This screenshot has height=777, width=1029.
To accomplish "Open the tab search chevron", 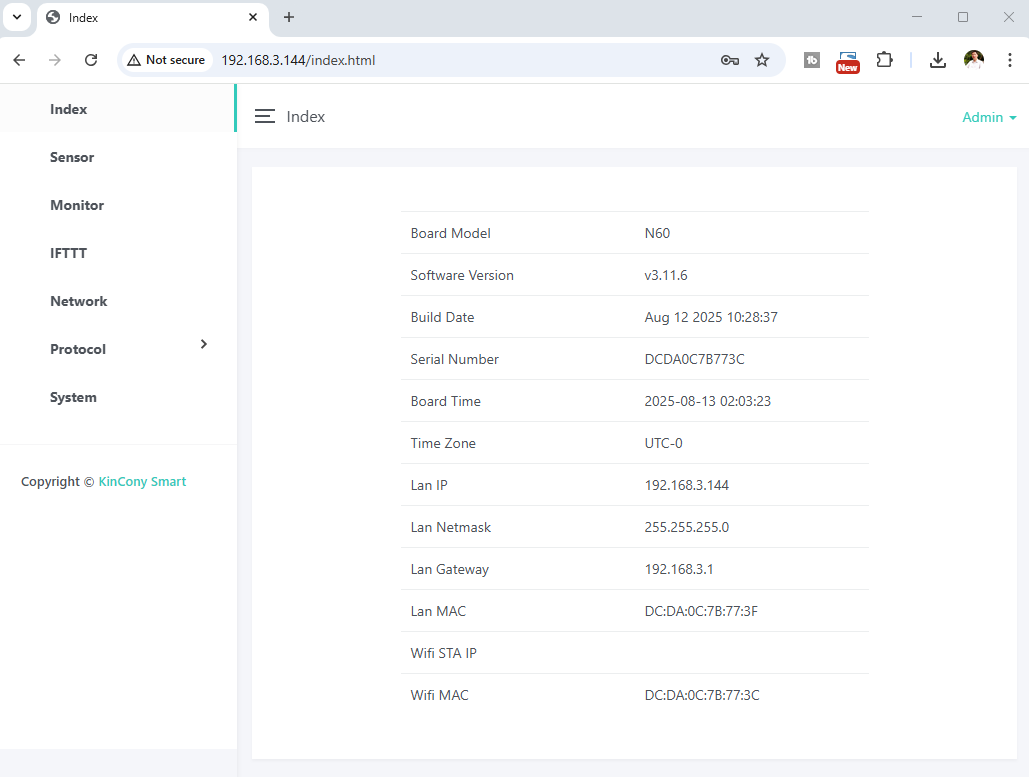I will pos(16,17).
